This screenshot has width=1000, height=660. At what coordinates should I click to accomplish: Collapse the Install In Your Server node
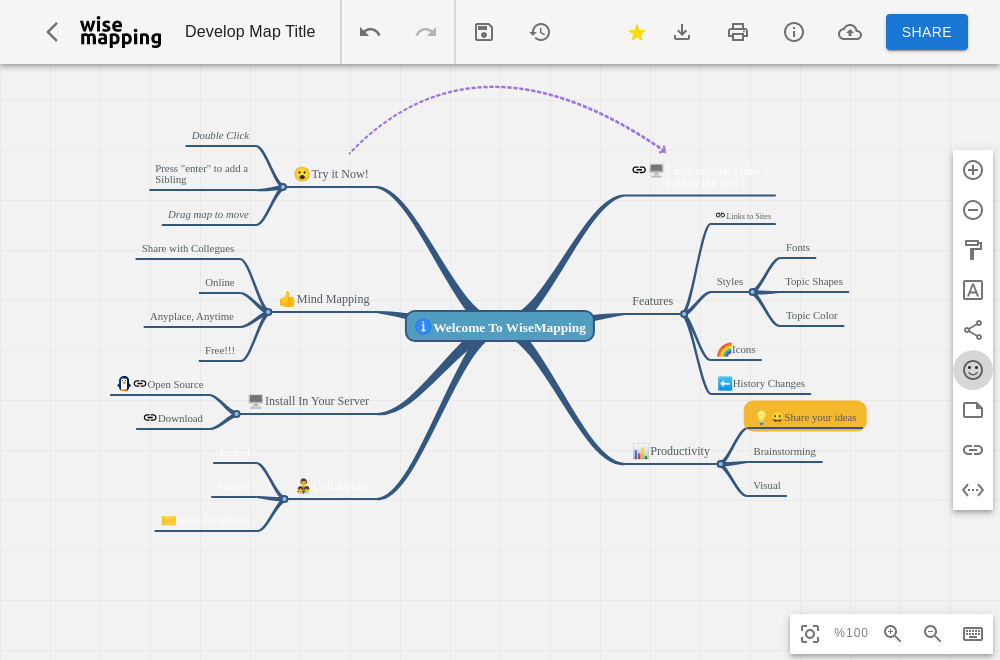pos(237,414)
